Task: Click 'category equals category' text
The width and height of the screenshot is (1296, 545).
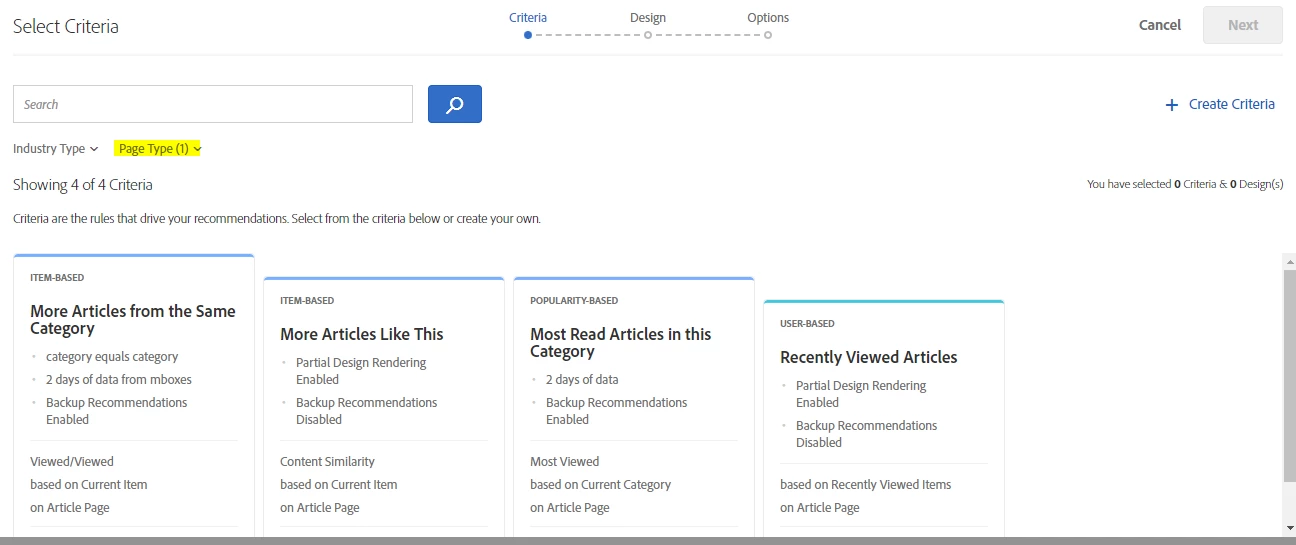Action: click(x=112, y=356)
